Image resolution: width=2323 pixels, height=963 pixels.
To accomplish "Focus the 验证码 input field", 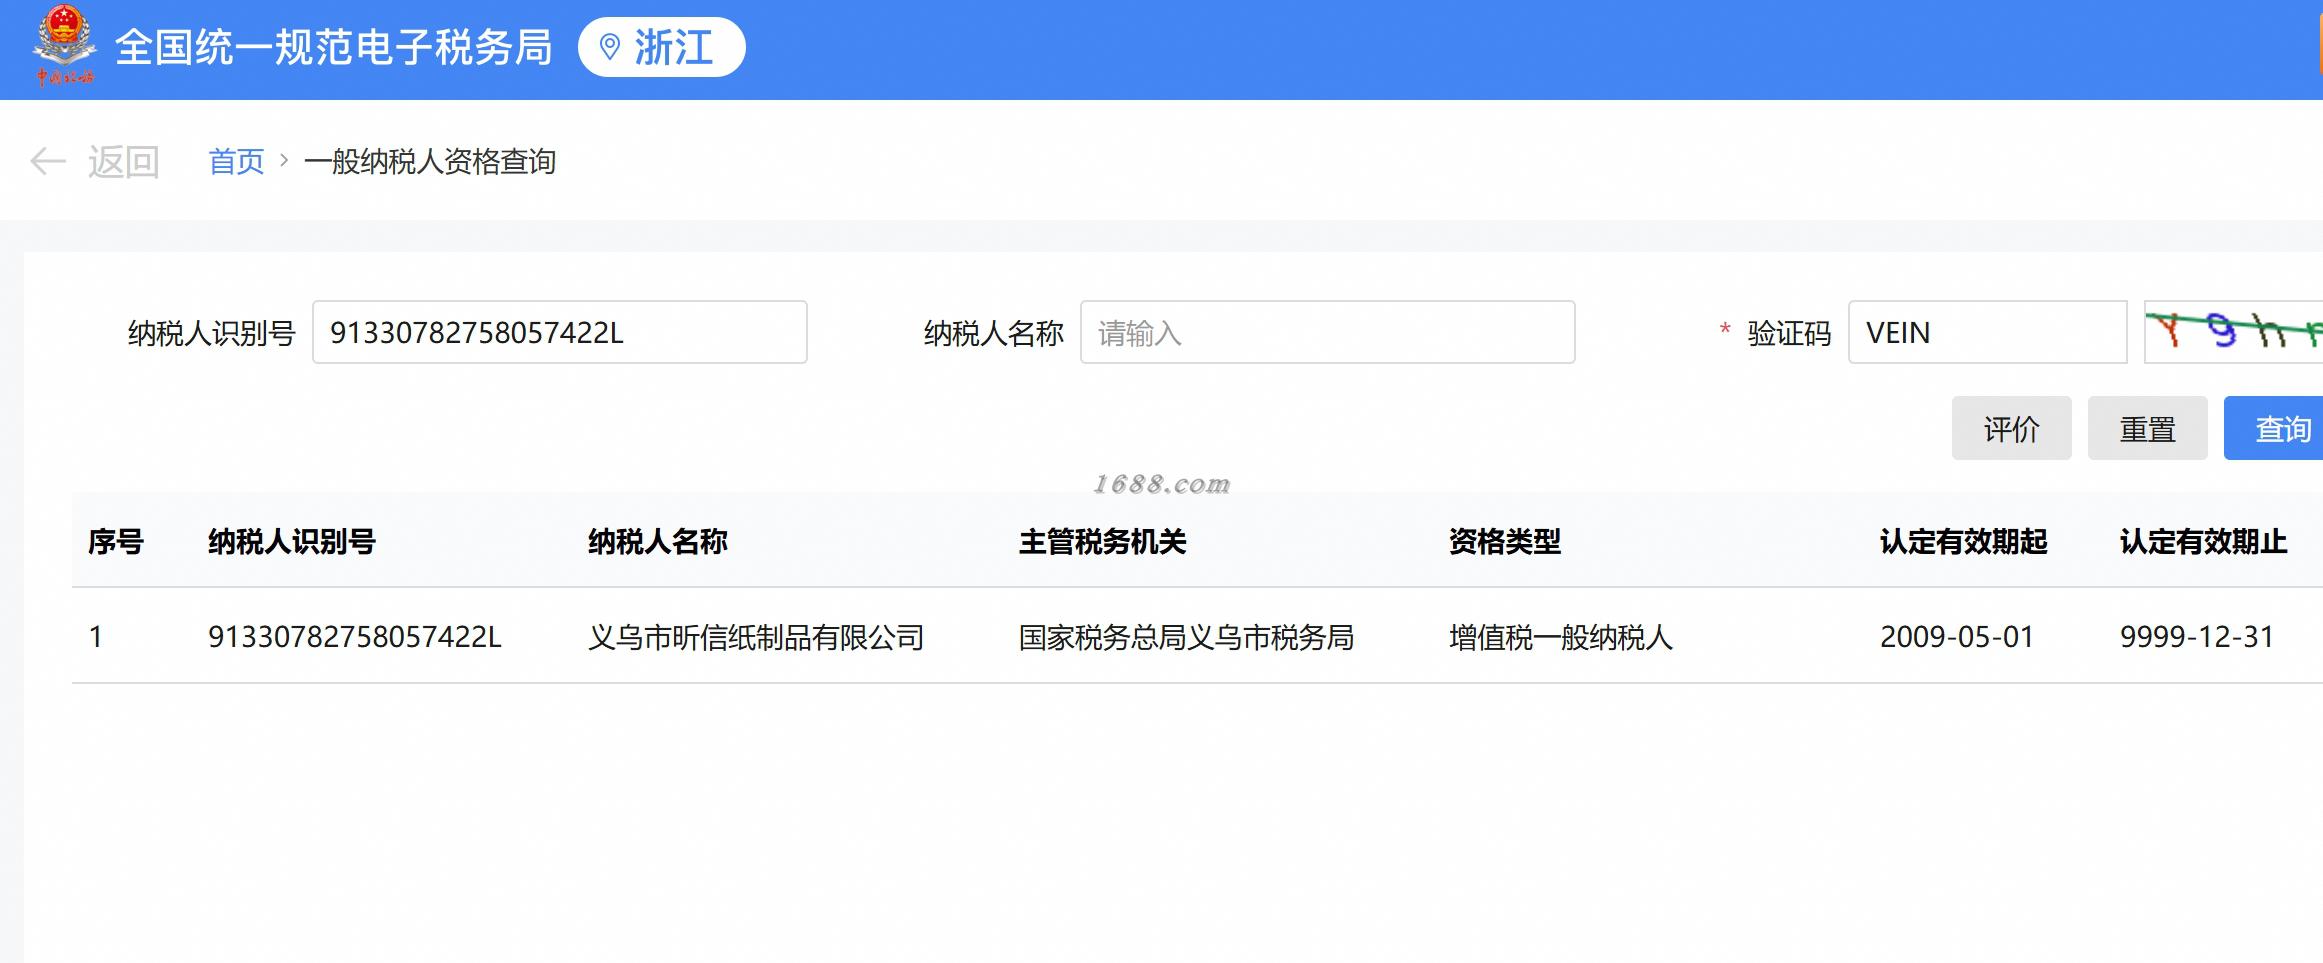I will [1988, 332].
